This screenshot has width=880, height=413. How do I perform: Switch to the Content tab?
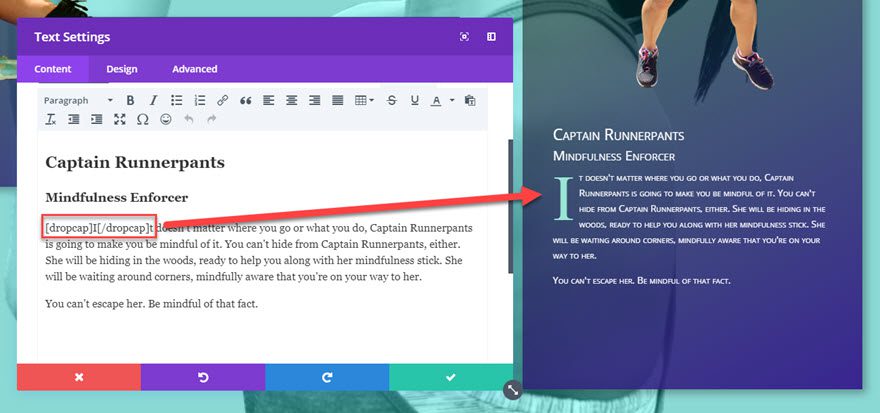[x=53, y=69]
